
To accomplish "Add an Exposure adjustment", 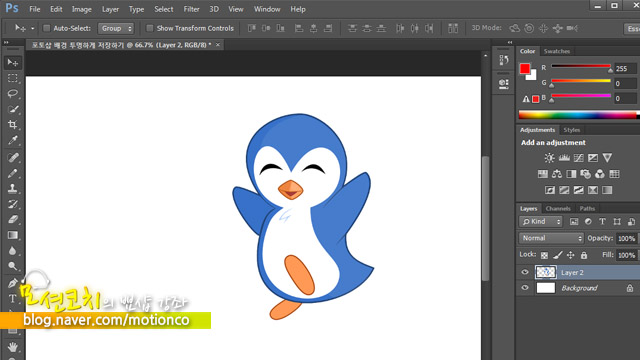I will tap(593, 158).
